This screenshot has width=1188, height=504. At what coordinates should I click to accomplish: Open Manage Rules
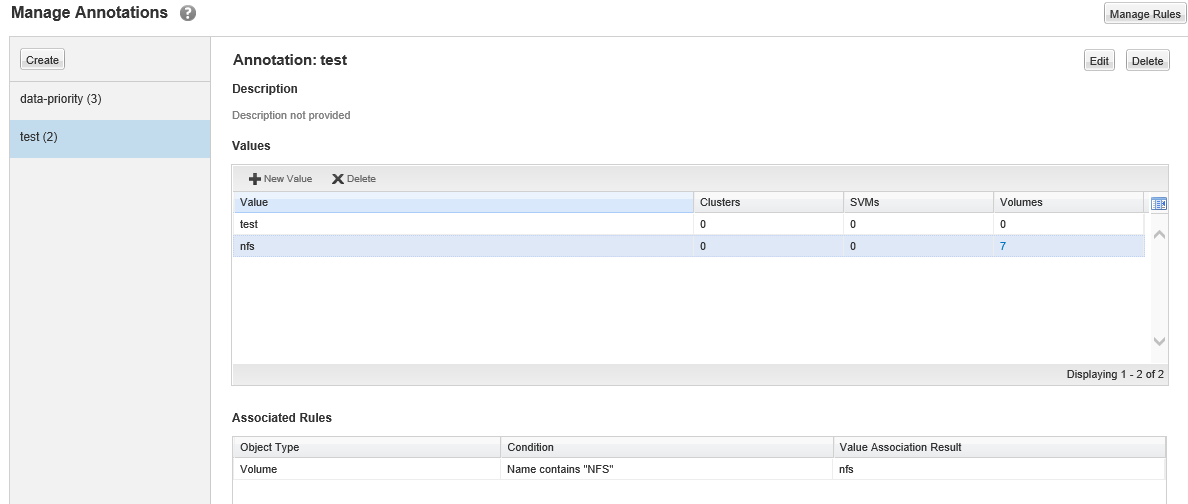(x=1144, y=13)
